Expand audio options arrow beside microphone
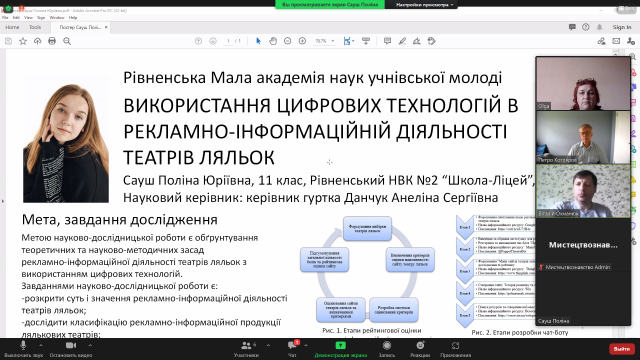 click(x=41, y=345)
